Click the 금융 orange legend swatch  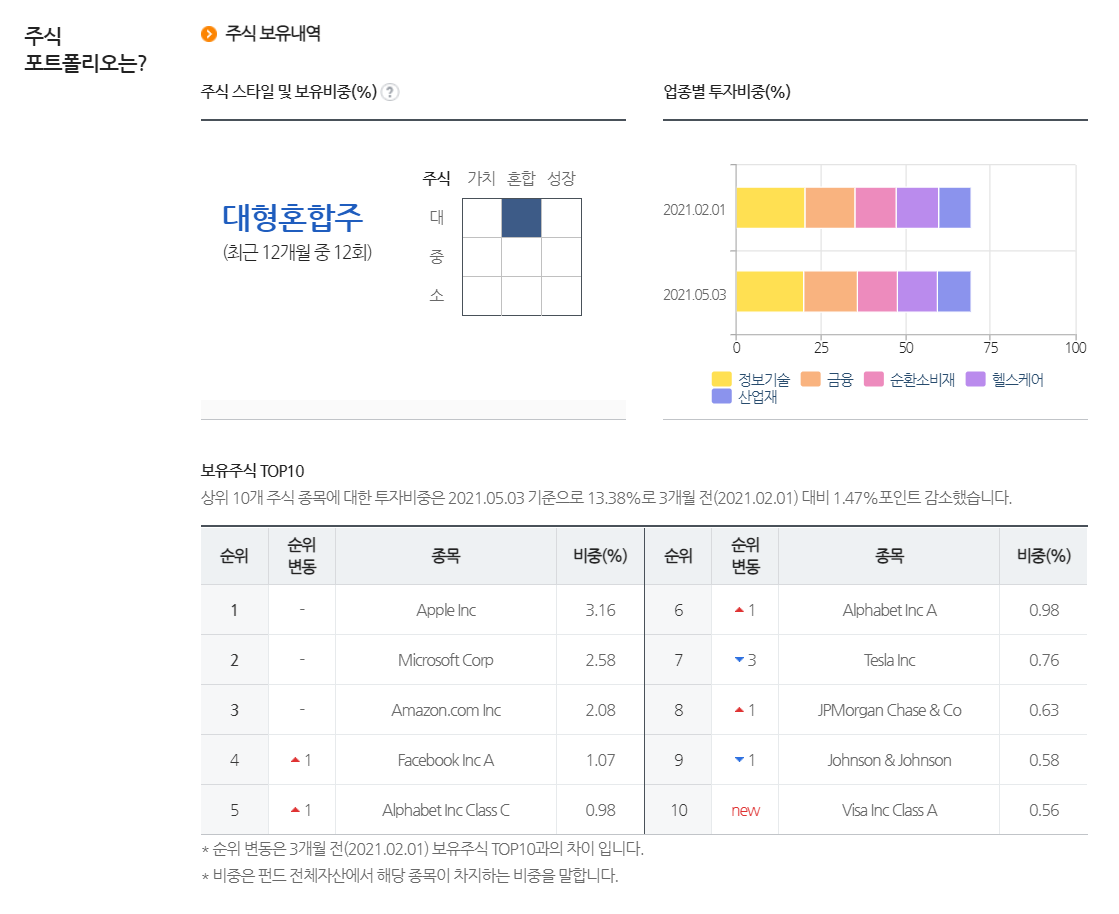click(811, 379)
